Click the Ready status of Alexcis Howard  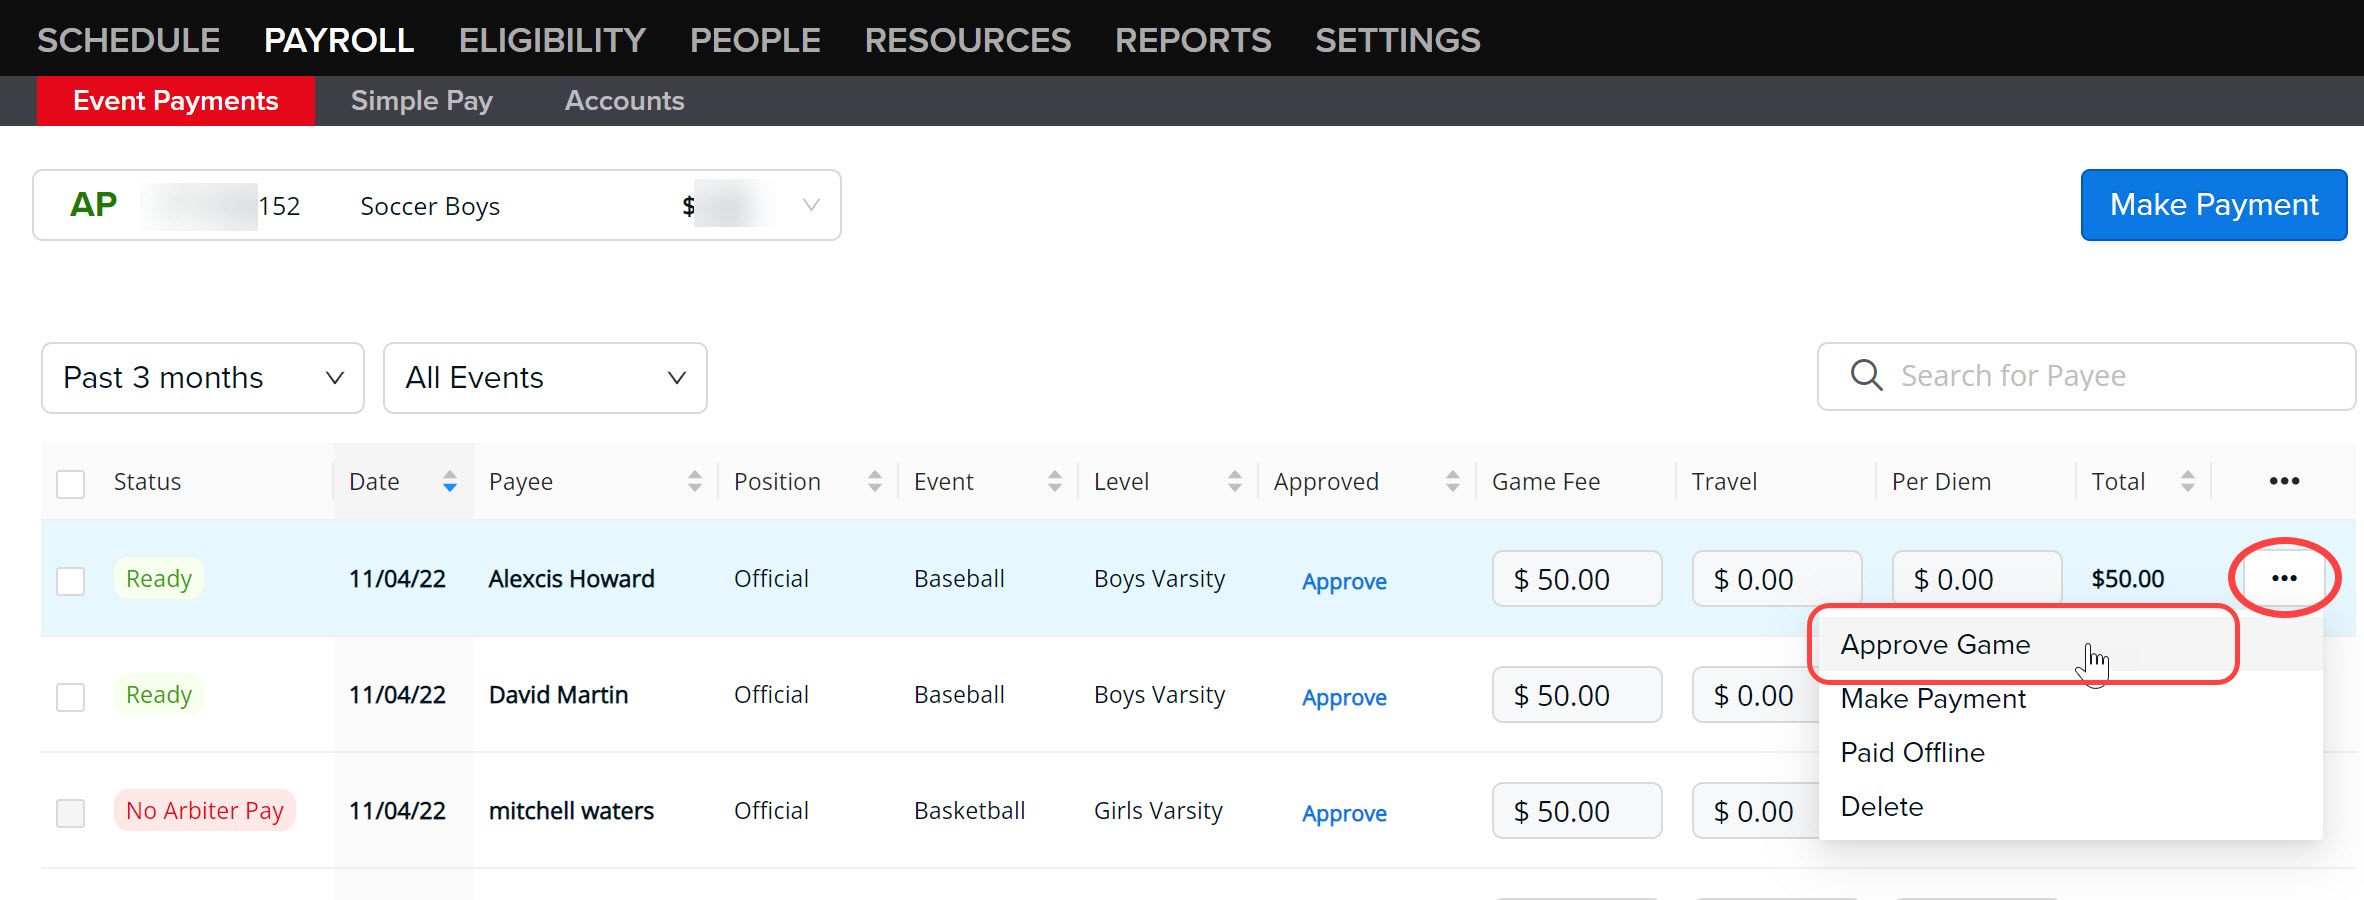tap(159, 579)
